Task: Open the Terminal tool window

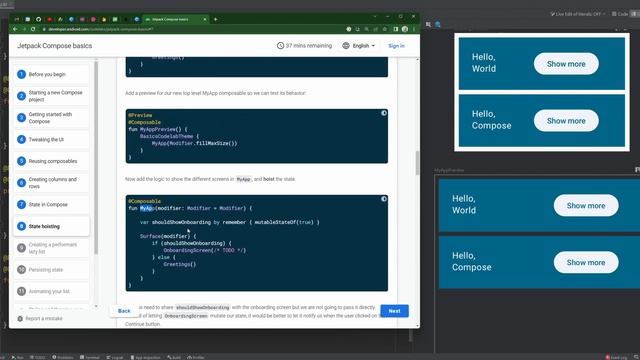Action: coord(90,357)
